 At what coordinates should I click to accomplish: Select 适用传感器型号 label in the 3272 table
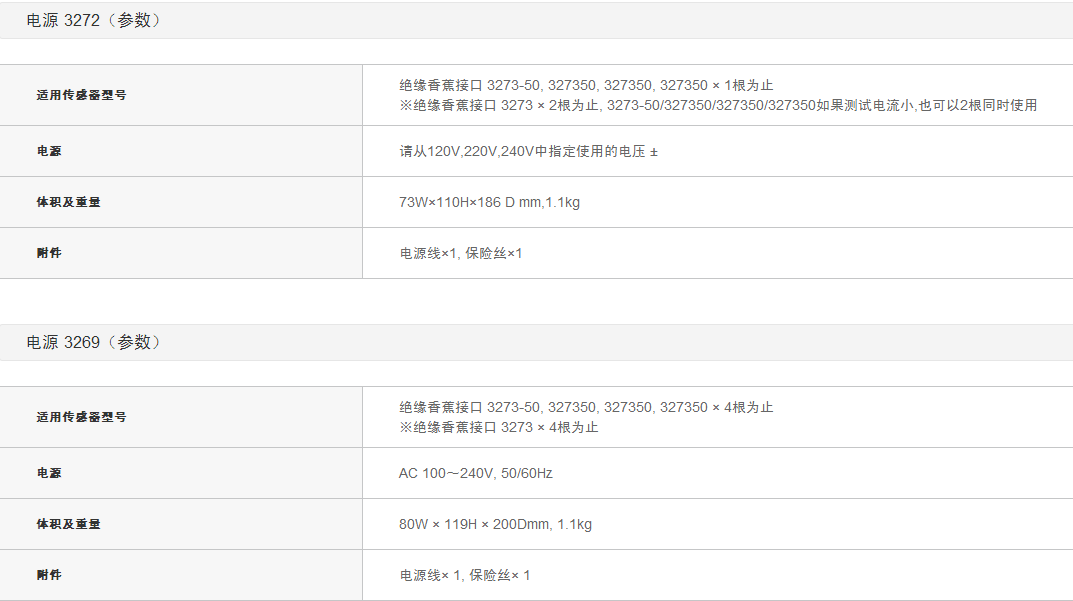[x=81, y=95]
